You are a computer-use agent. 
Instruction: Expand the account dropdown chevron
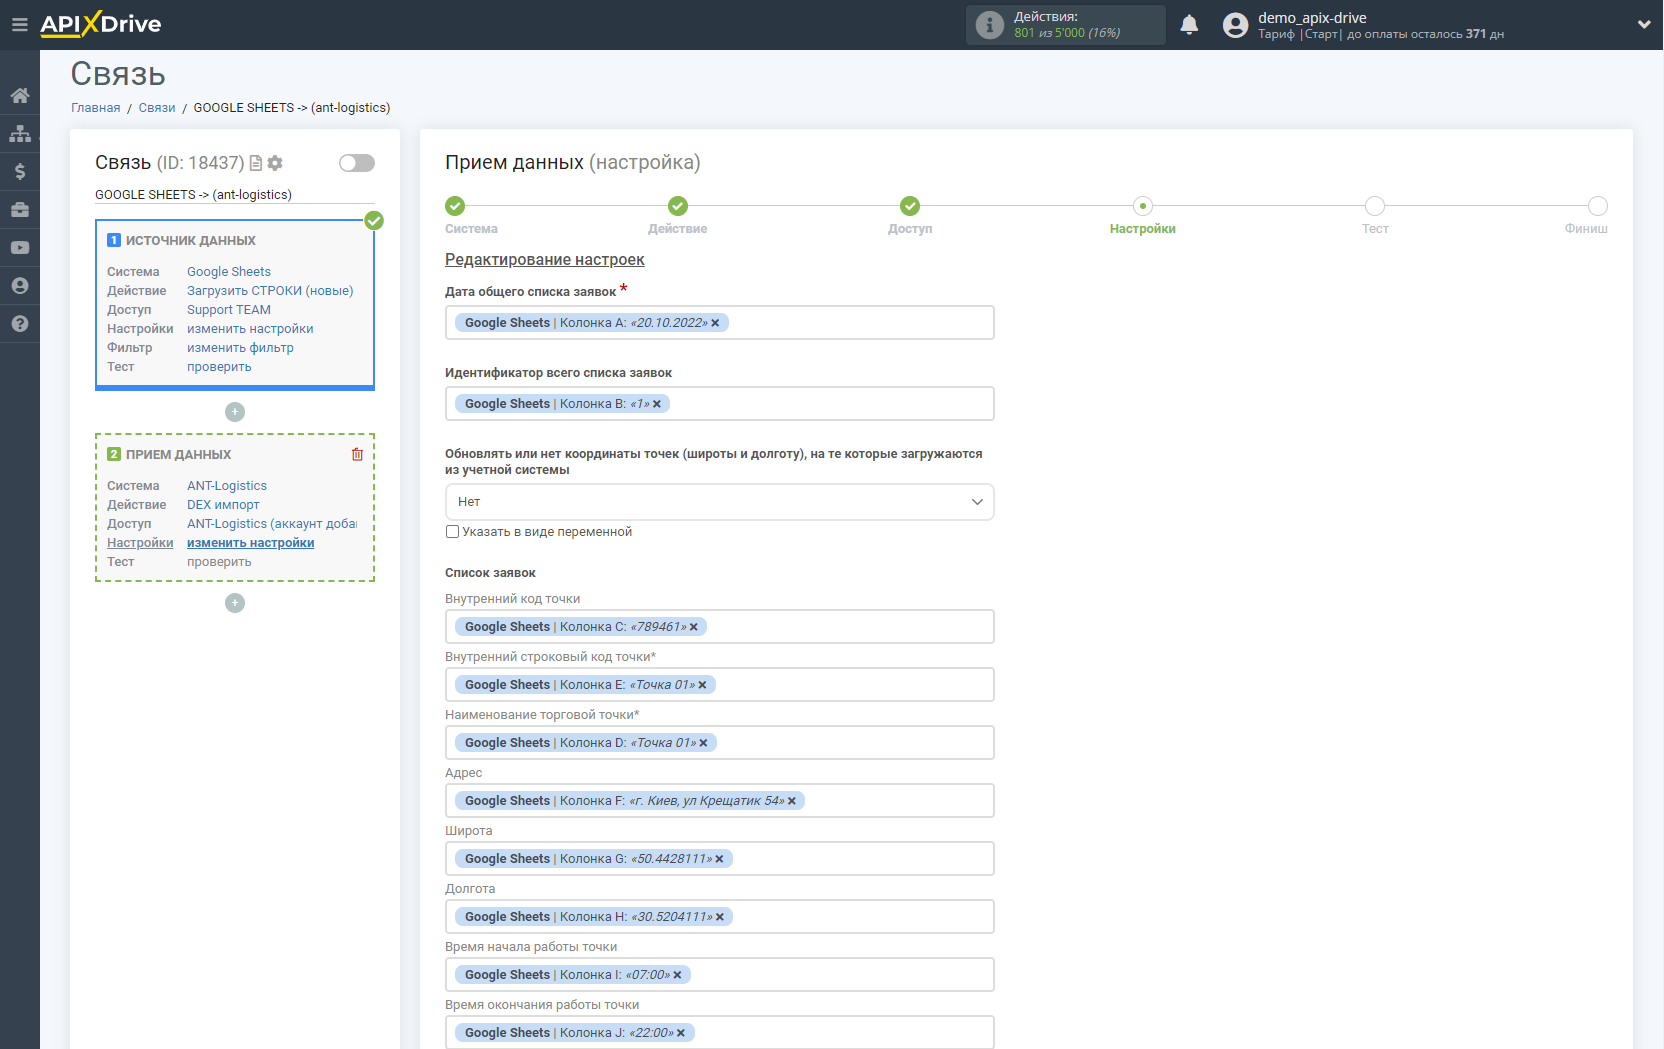[1644, 25]
